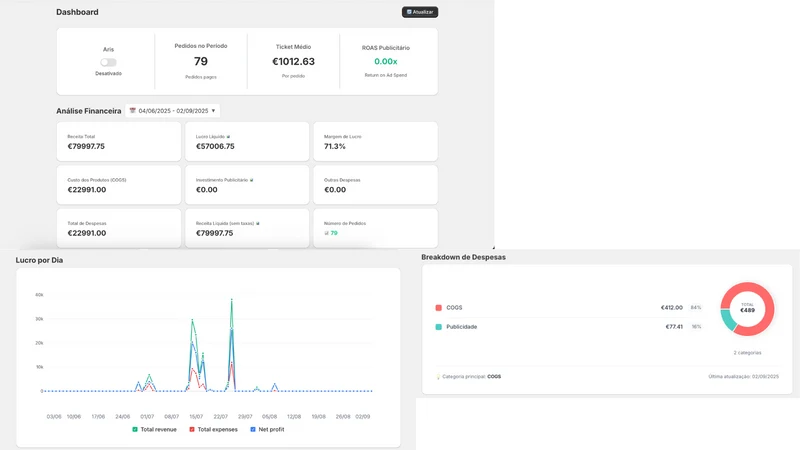This screenshot has width=800, height=450.
Task: Click the Return on Ad Spend caption
Action: [386, 75]
